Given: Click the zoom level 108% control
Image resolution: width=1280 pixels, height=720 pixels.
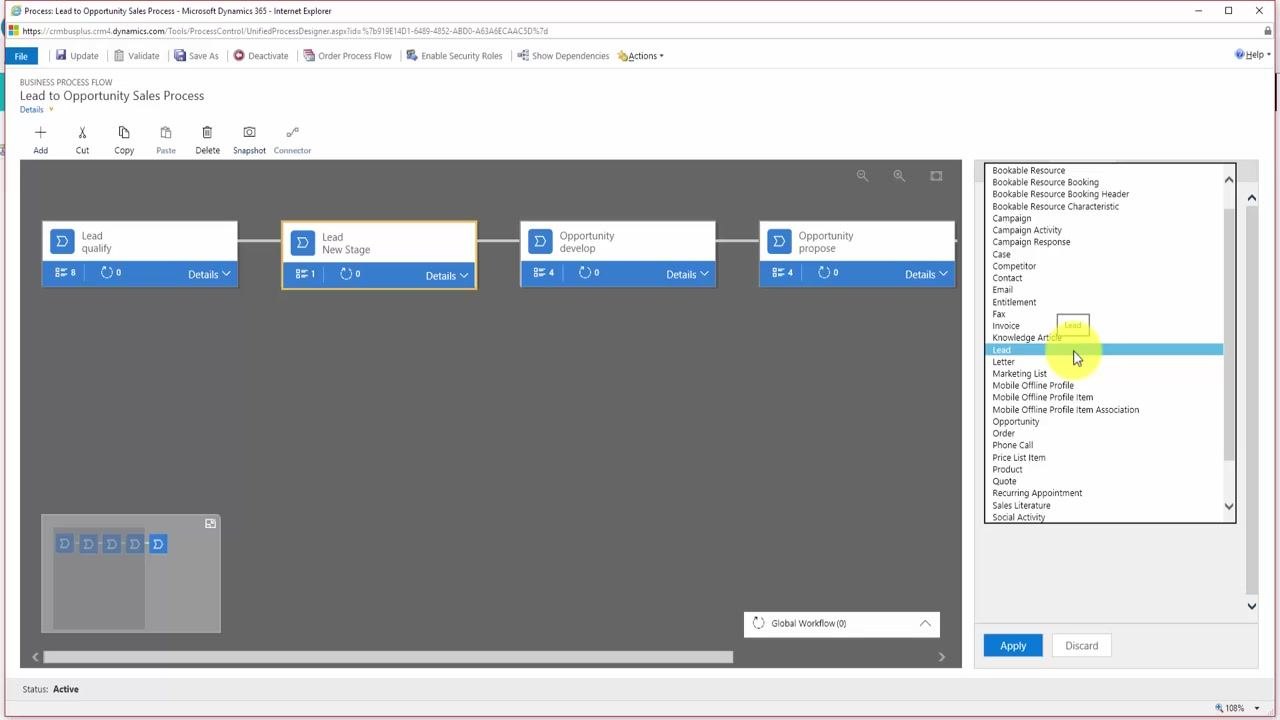Looking at the screenshot, I should click(1236, 708).
